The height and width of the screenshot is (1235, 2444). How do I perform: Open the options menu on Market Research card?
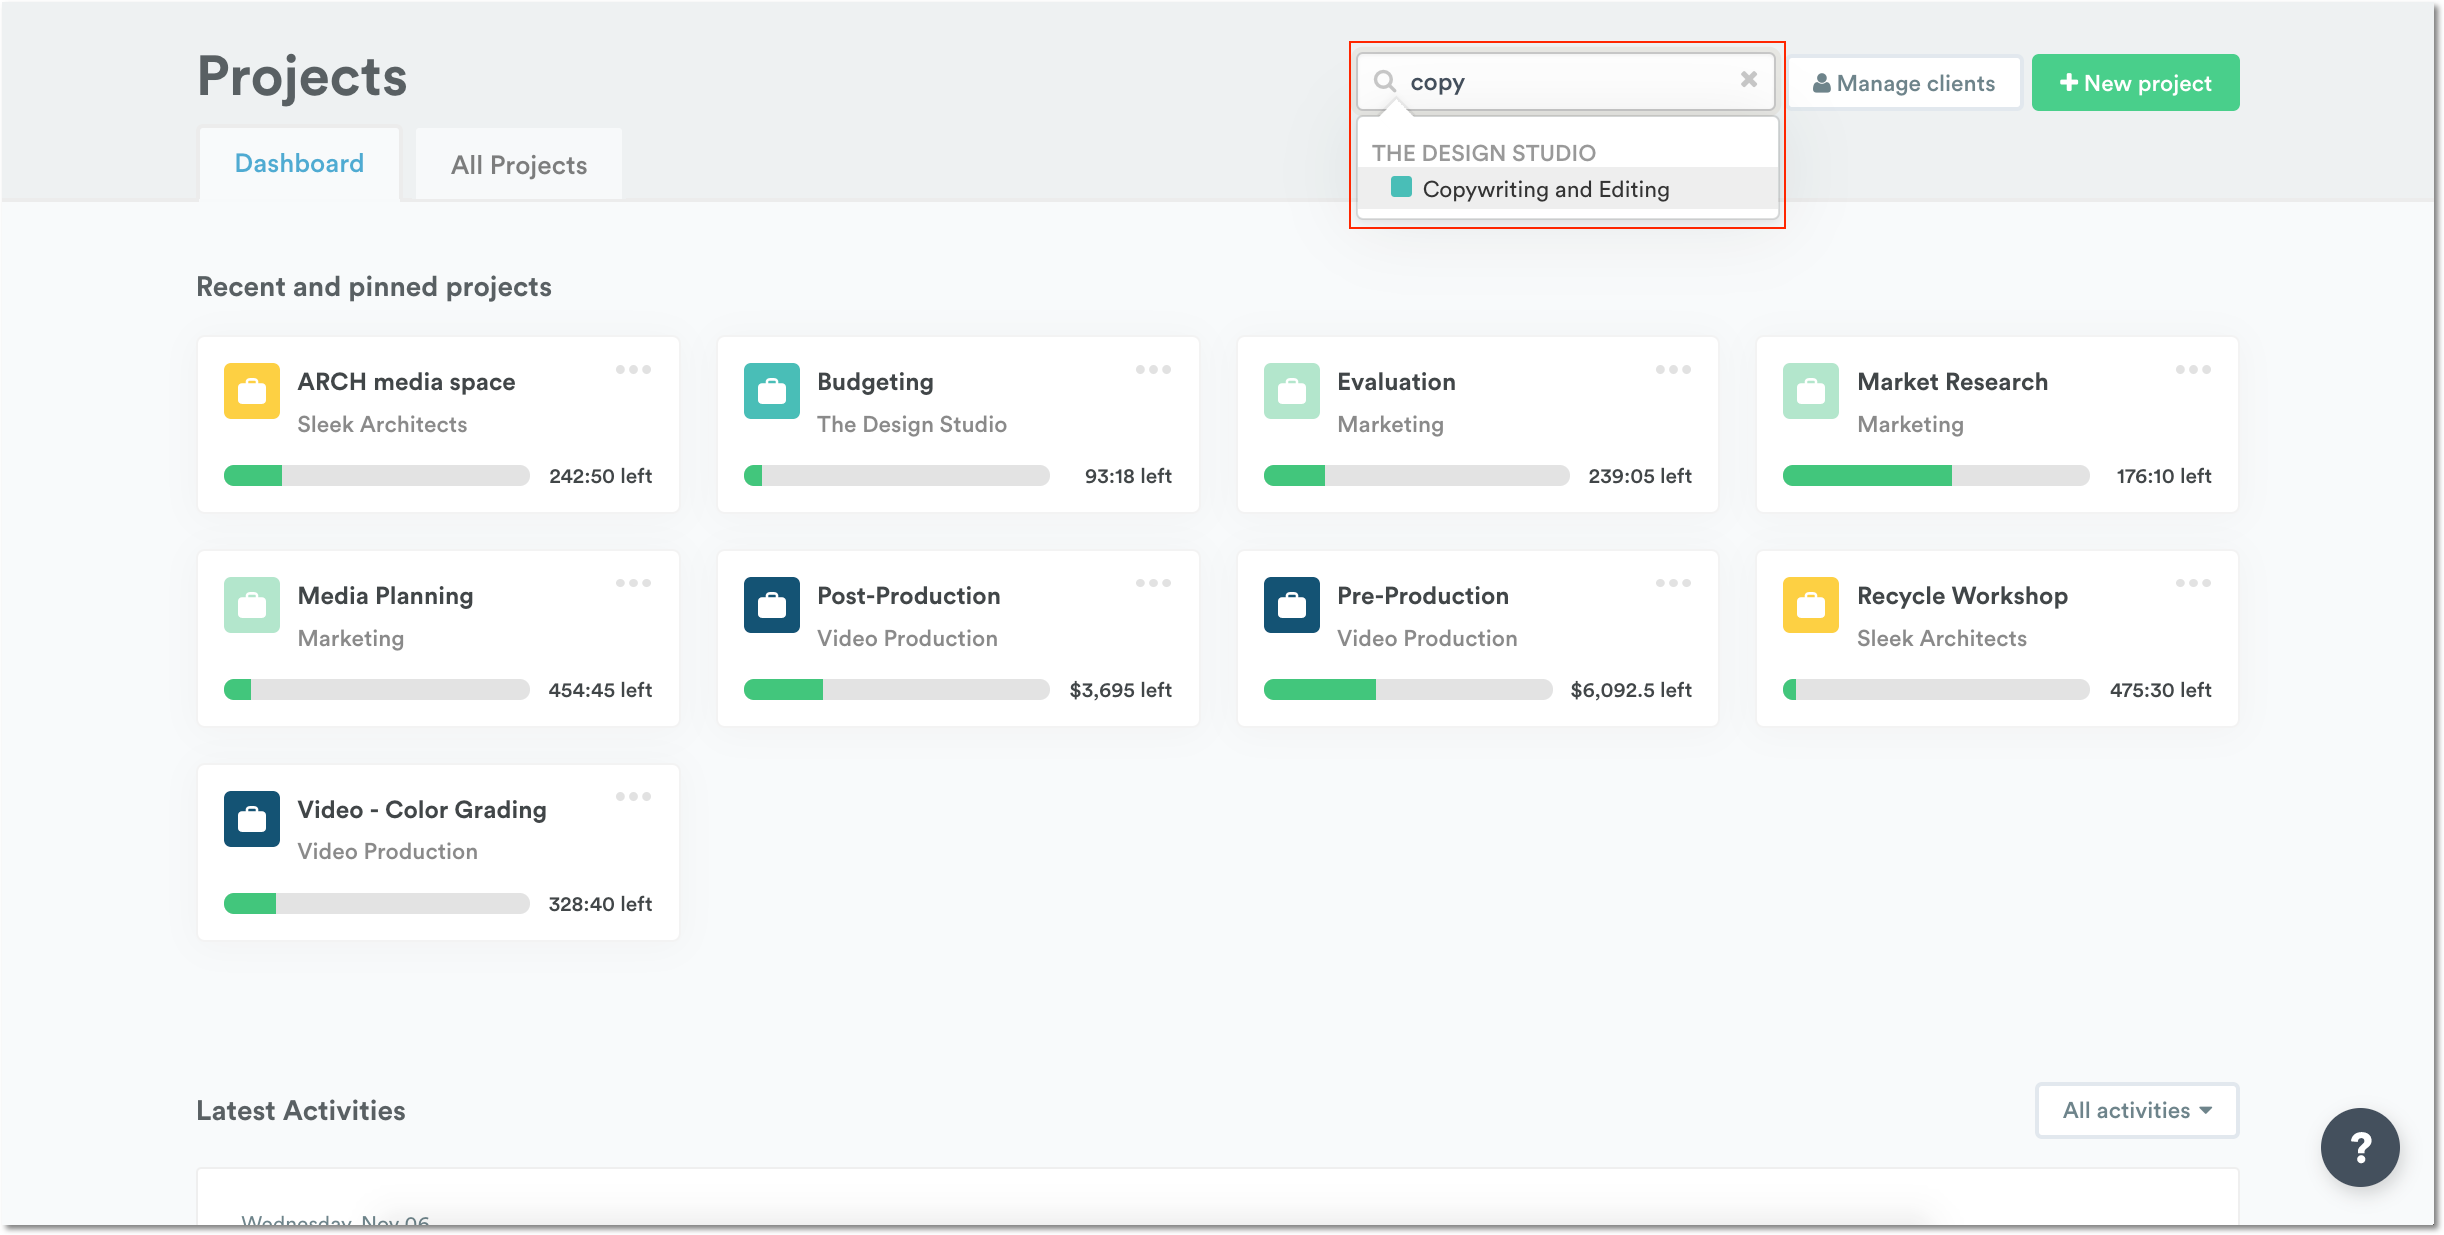click(2192, 369)
